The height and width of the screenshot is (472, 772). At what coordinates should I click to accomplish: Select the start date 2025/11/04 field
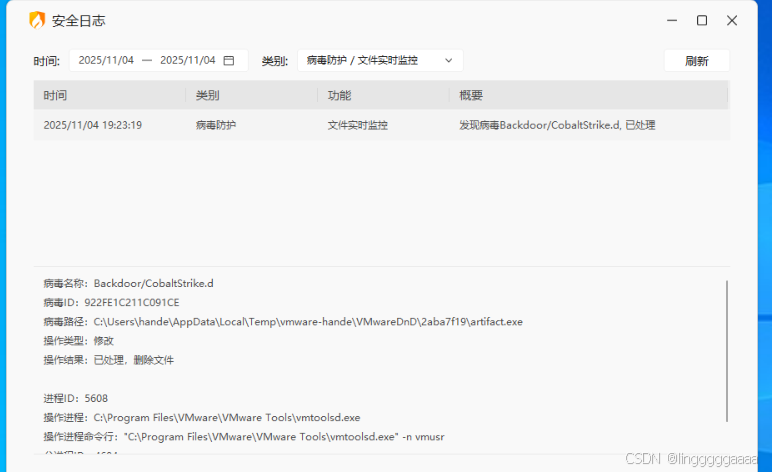click(106, 60)
